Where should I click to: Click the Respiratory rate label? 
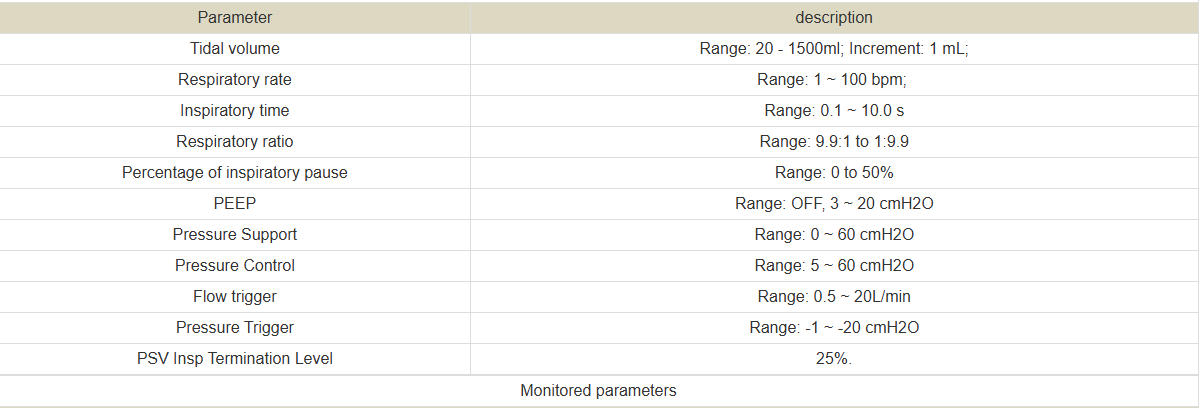coord(235,79)
